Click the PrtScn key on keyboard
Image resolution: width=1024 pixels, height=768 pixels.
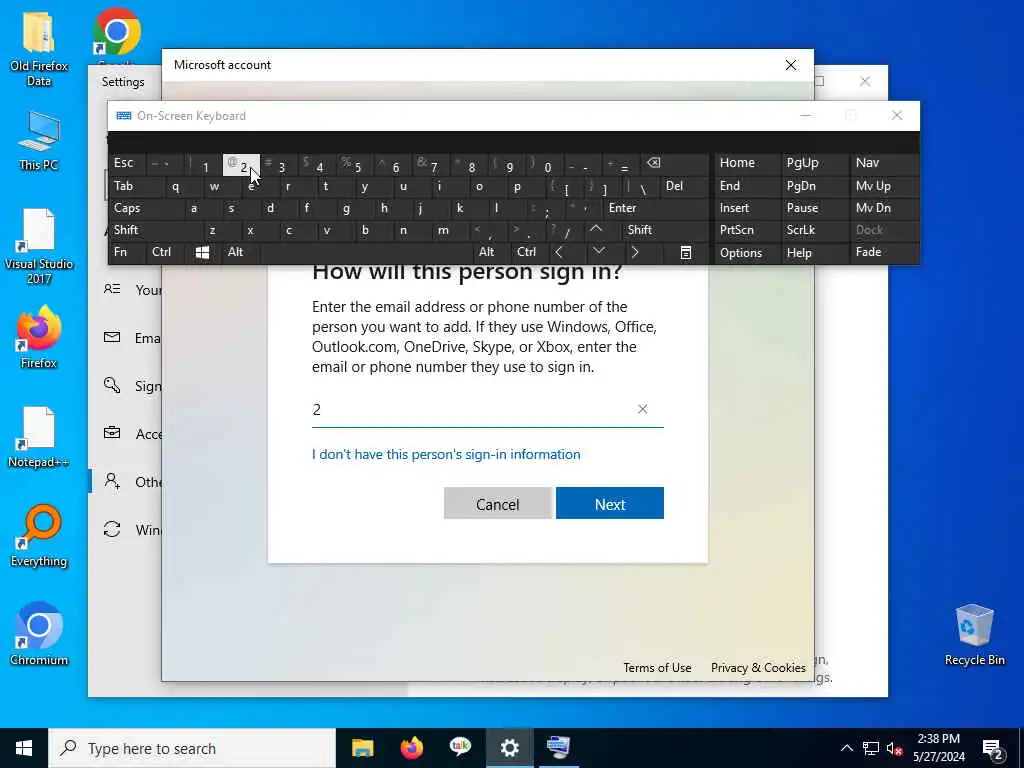747,230
